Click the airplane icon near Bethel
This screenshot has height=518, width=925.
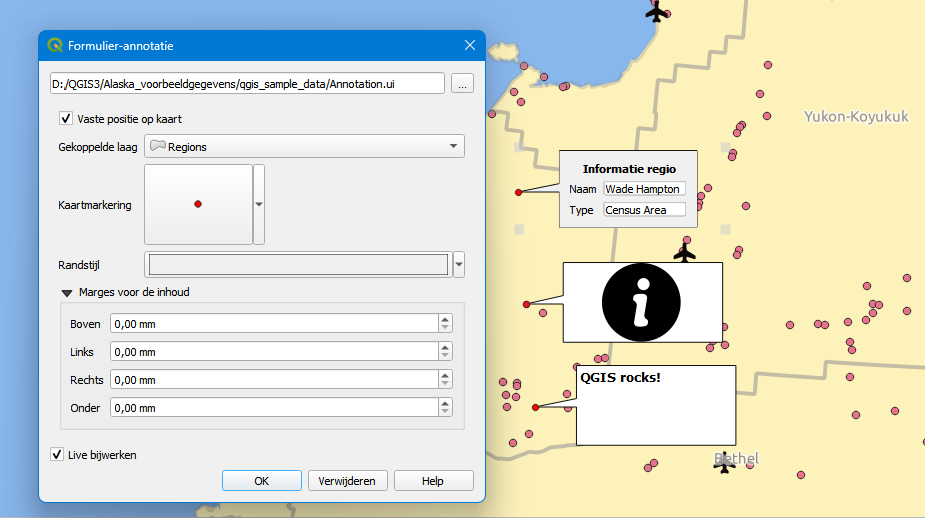coord(724,464)
